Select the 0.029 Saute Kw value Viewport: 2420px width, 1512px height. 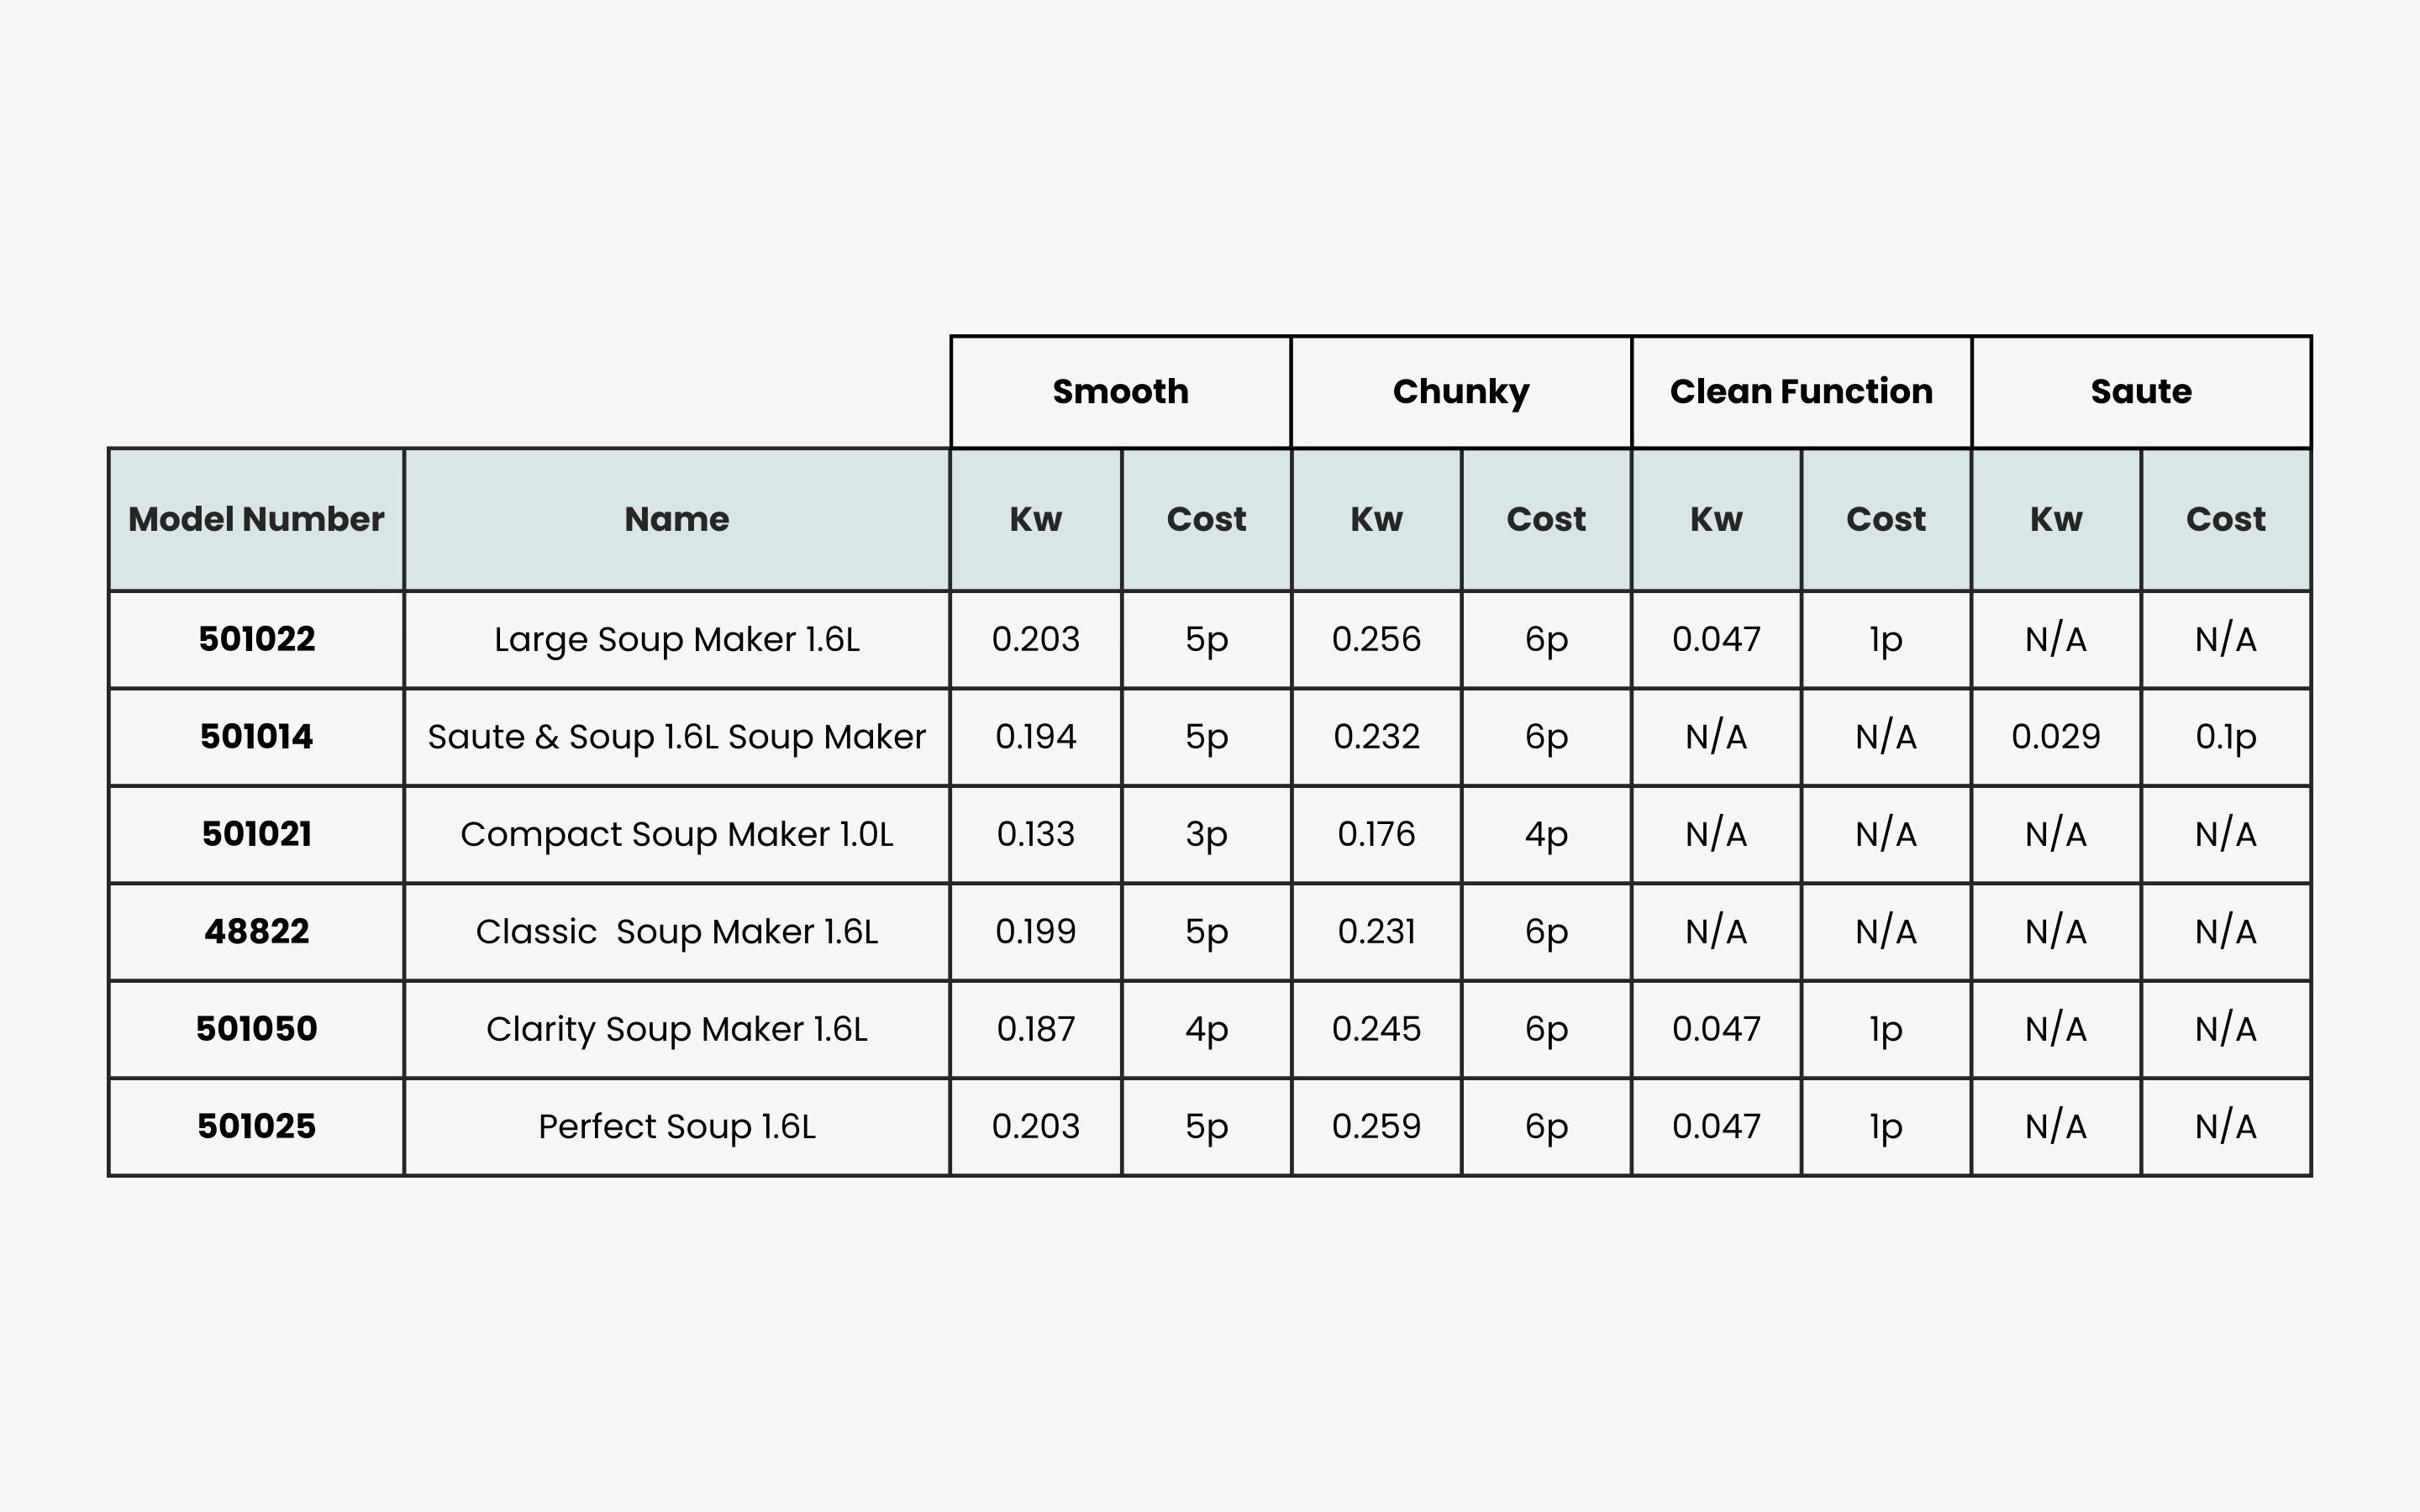pyautogui.click(x=2055, y=736)
